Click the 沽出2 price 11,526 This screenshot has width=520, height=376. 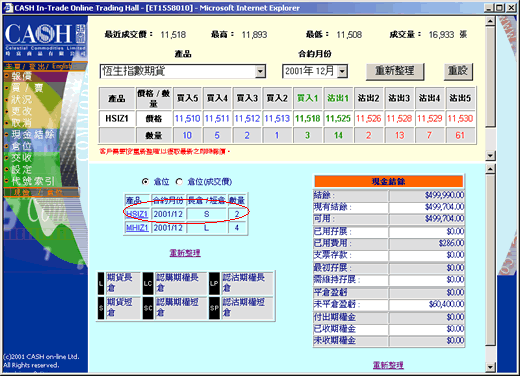coord(368,119)
